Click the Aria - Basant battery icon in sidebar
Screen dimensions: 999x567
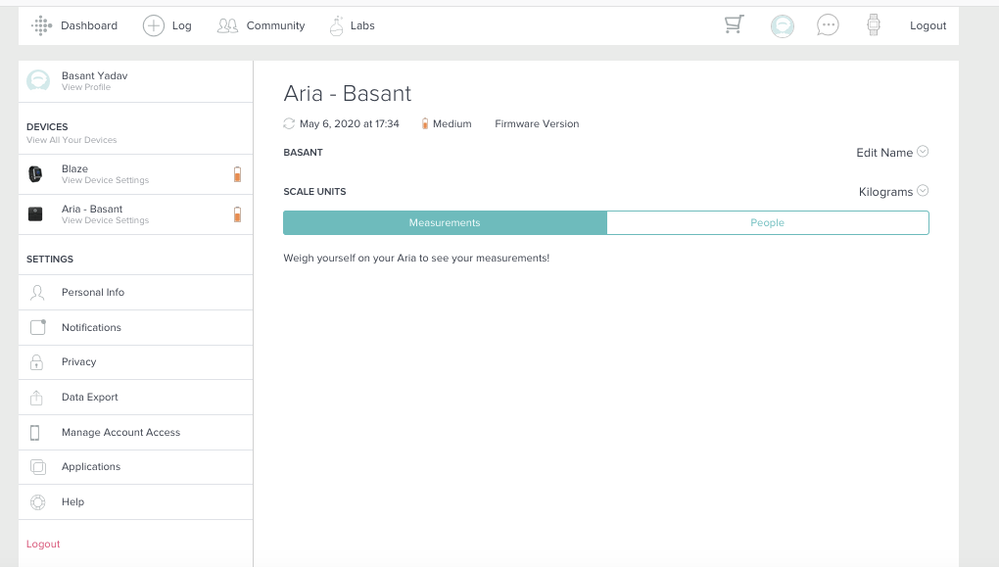(237, 214)
